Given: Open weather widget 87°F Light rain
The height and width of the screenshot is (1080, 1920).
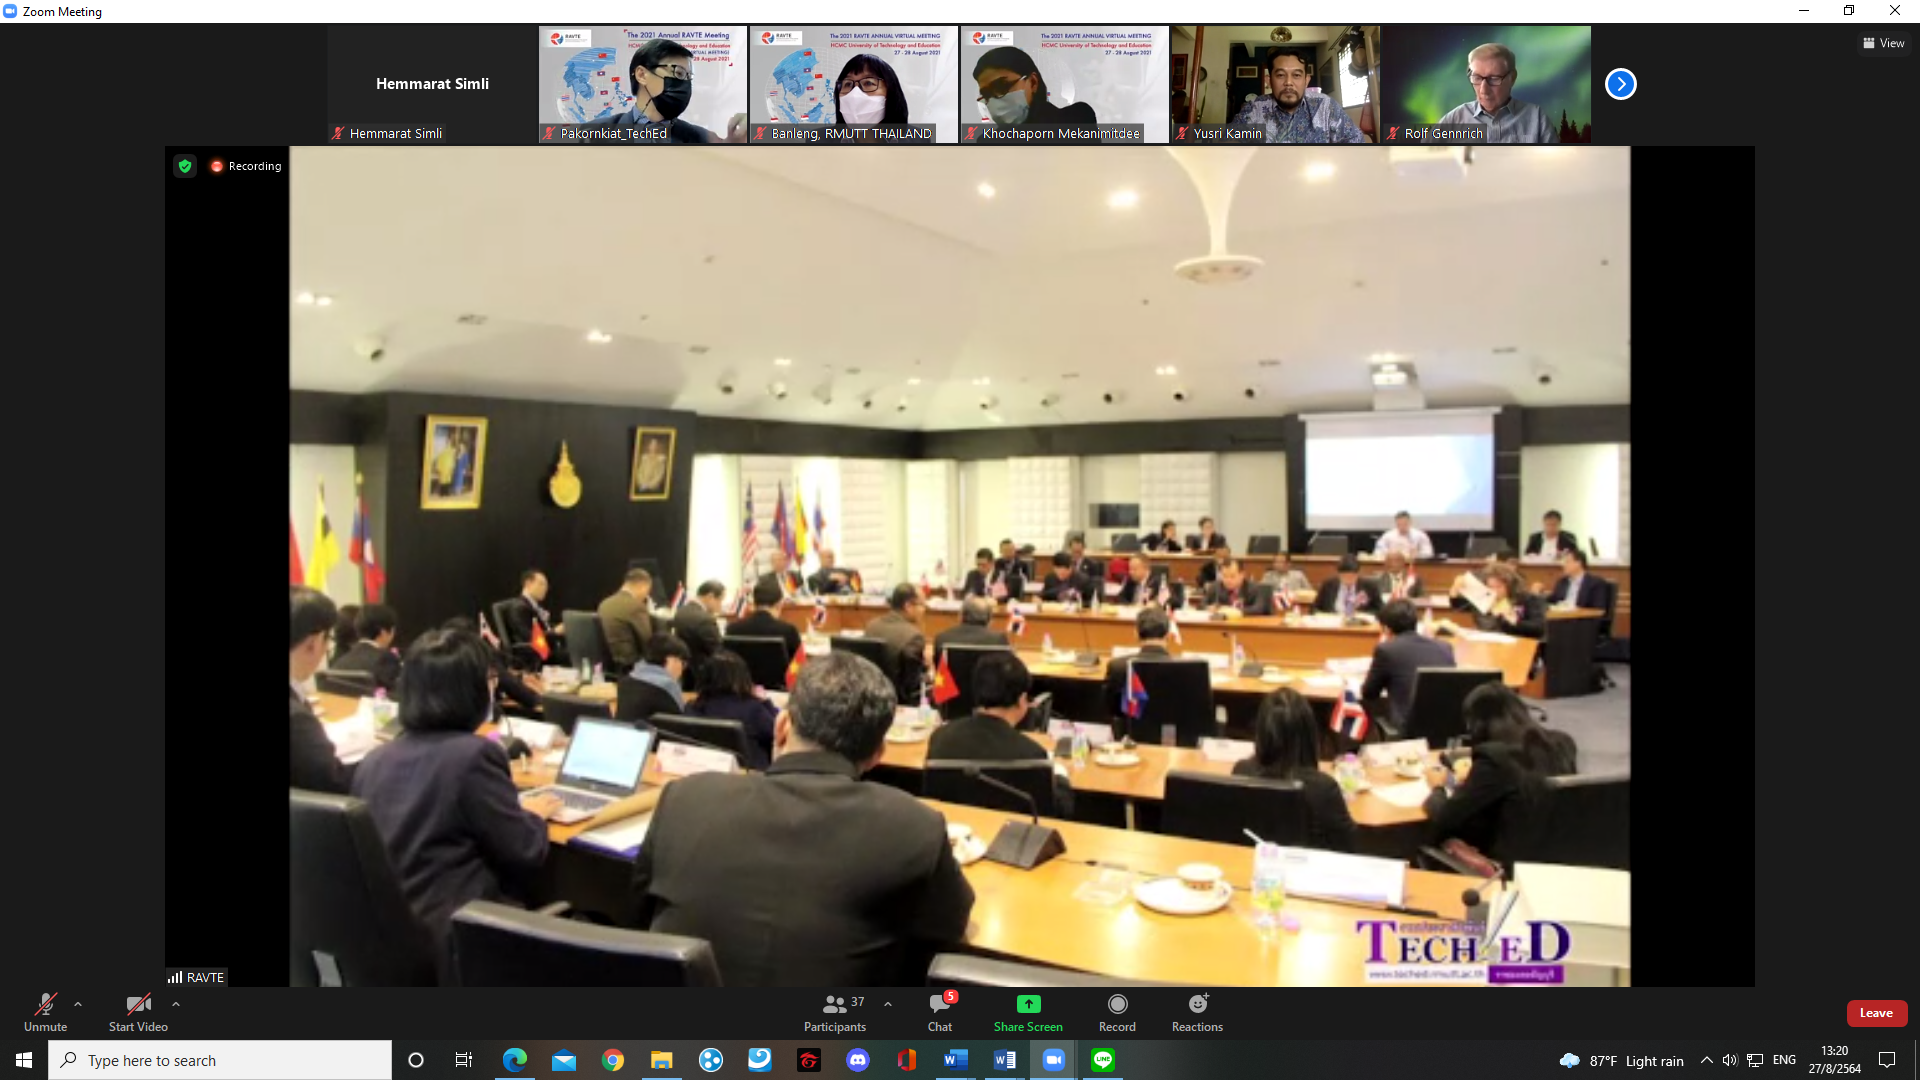Looking at the screenshot, I should pyautogui.click(x=1621, y=1060).
